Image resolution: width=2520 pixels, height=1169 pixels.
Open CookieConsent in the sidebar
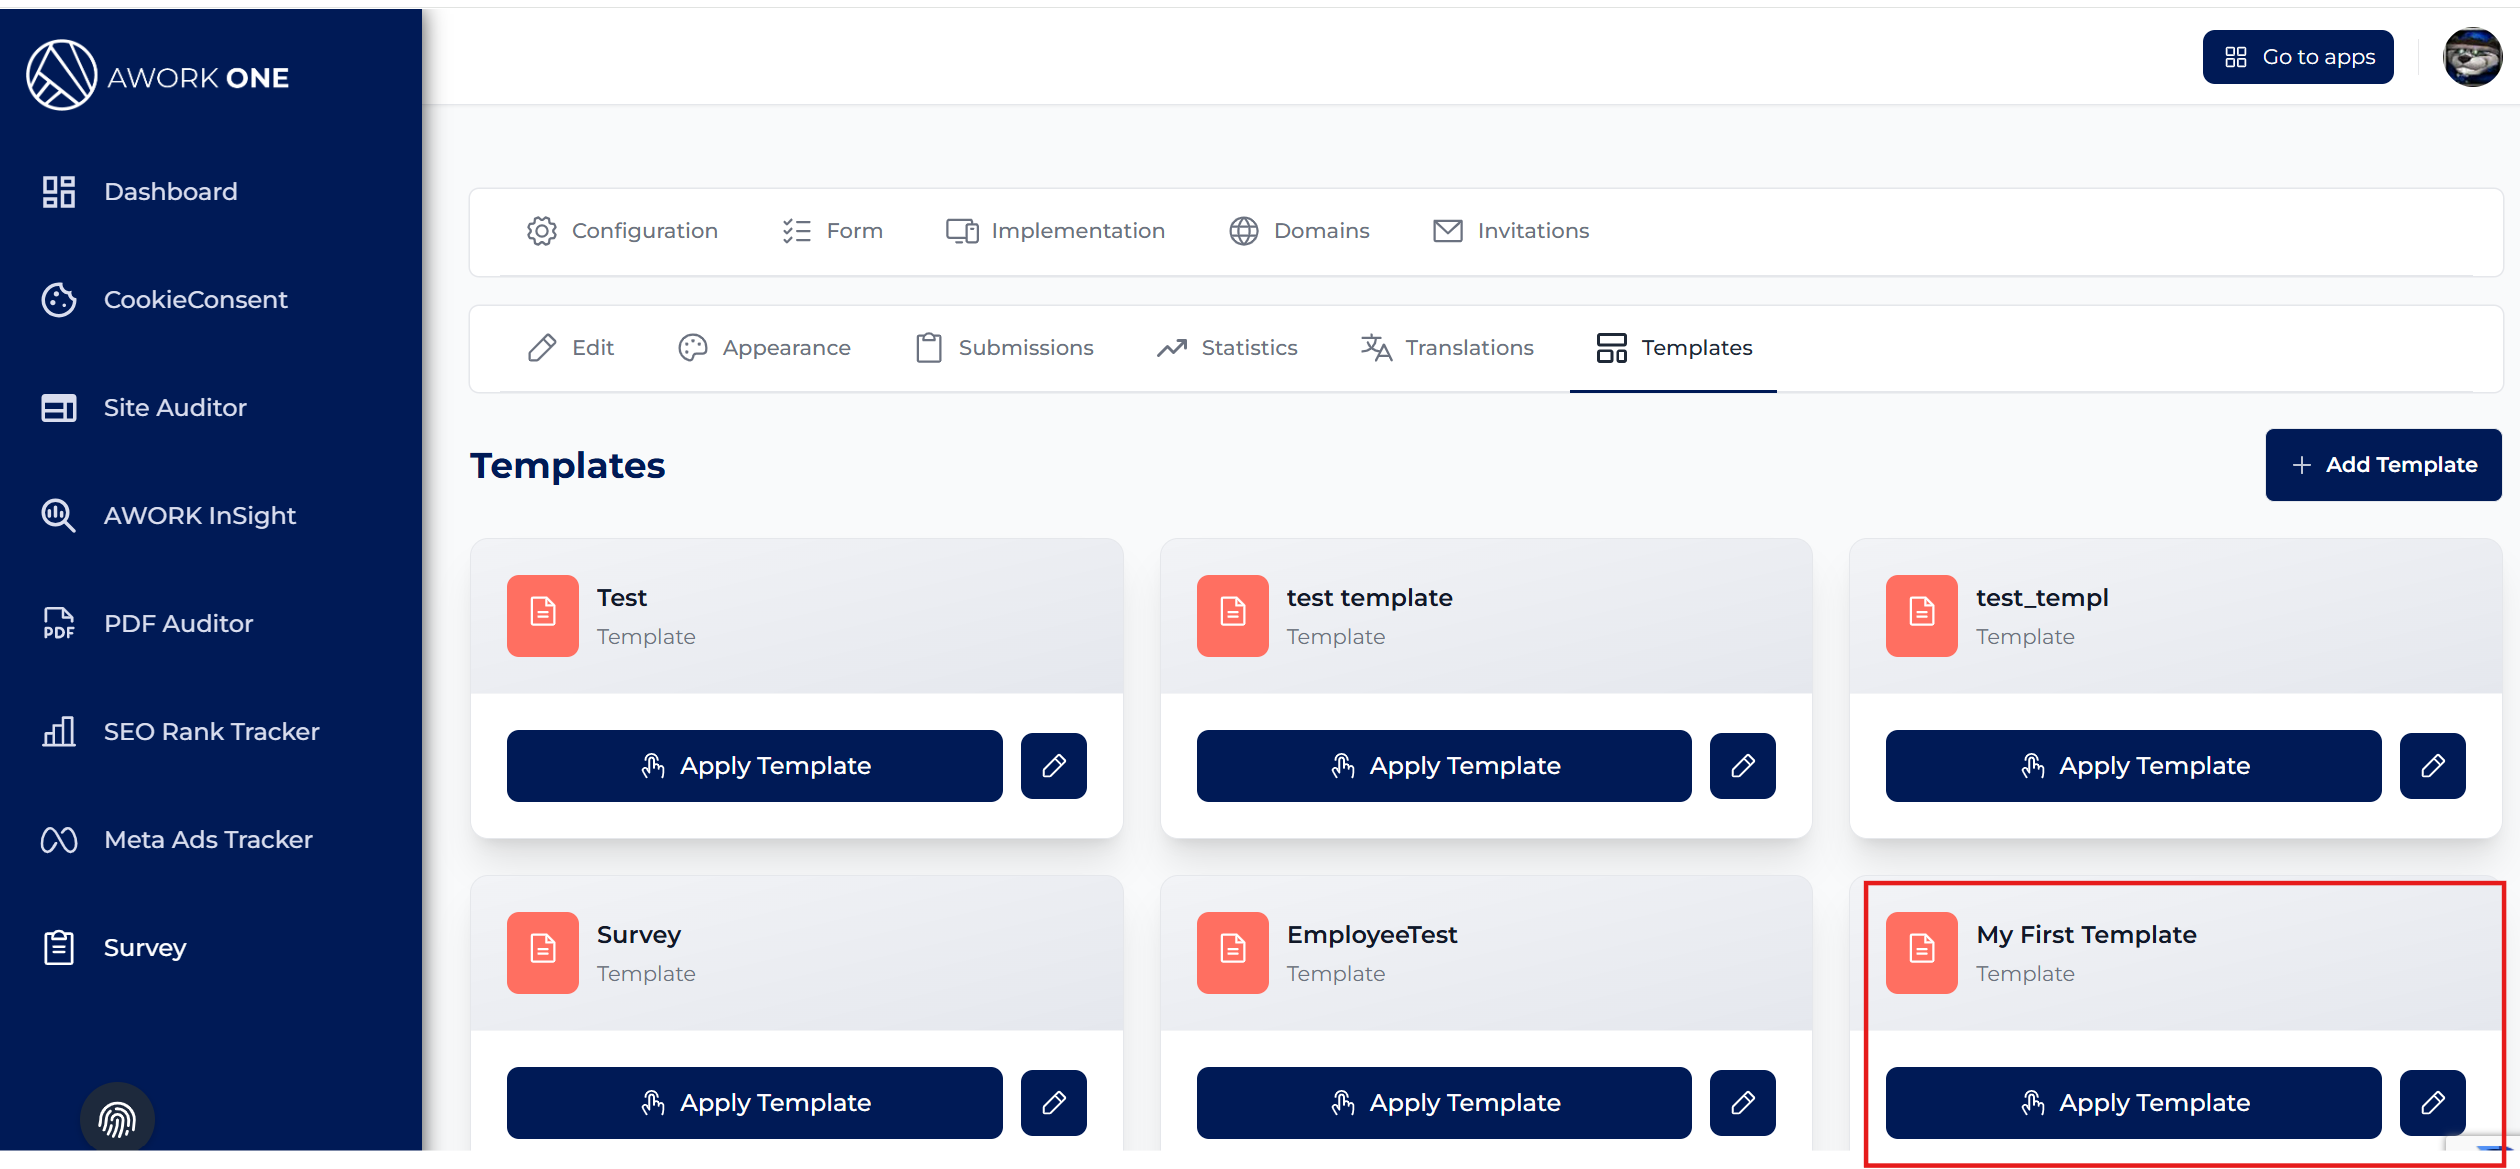coord(195,299)
